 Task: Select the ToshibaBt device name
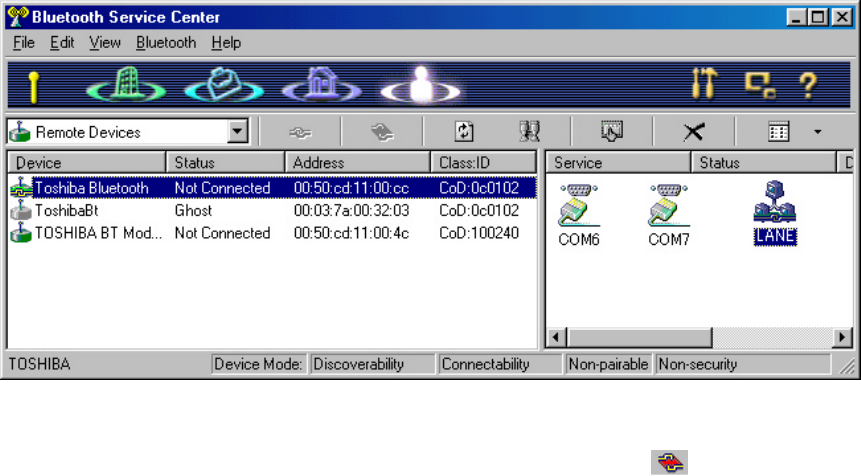(66, 210)
